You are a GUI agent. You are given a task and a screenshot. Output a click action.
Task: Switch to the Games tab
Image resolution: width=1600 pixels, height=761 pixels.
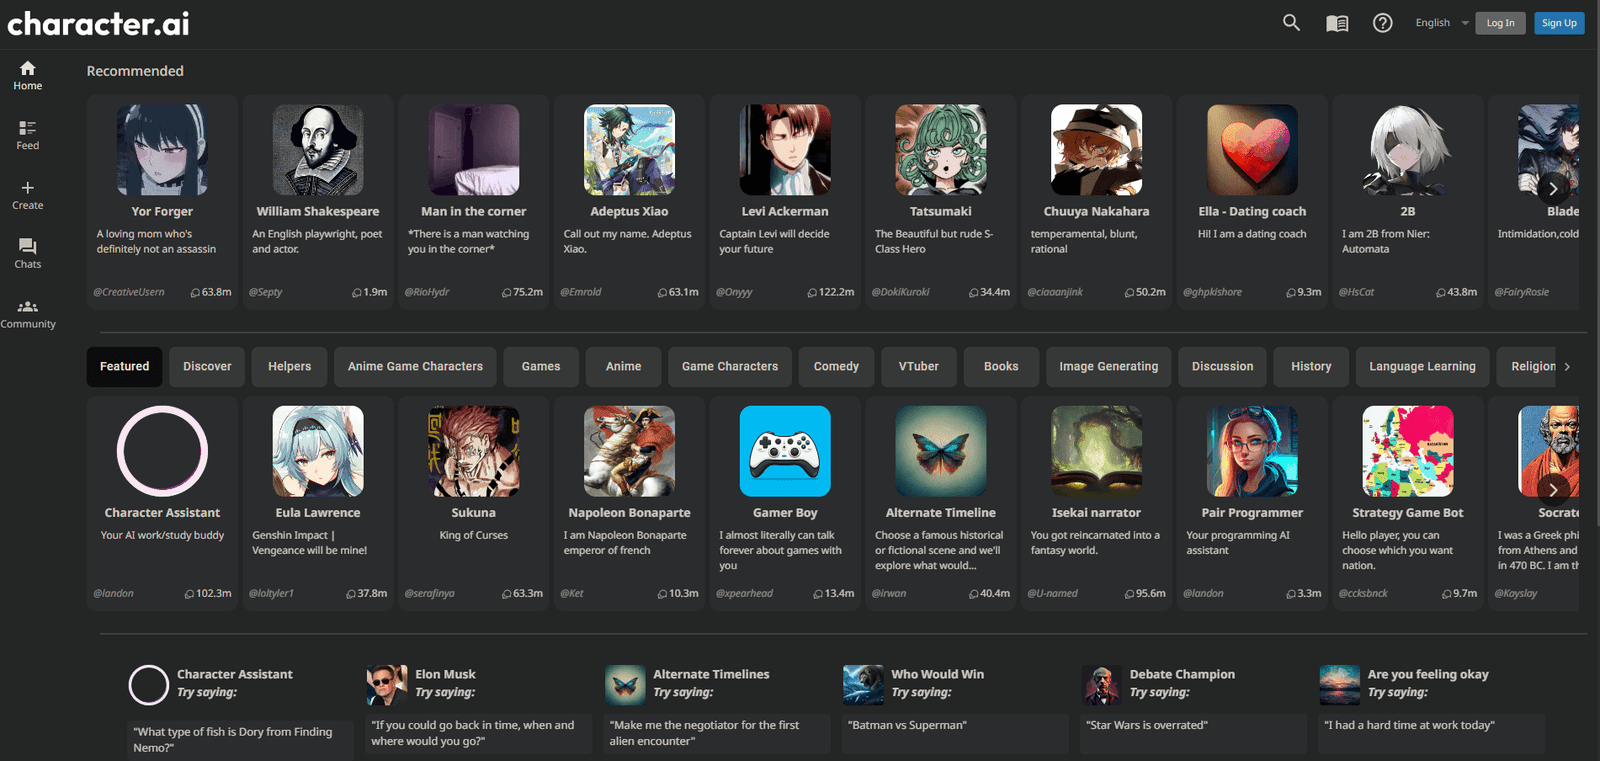pos(541,367)
